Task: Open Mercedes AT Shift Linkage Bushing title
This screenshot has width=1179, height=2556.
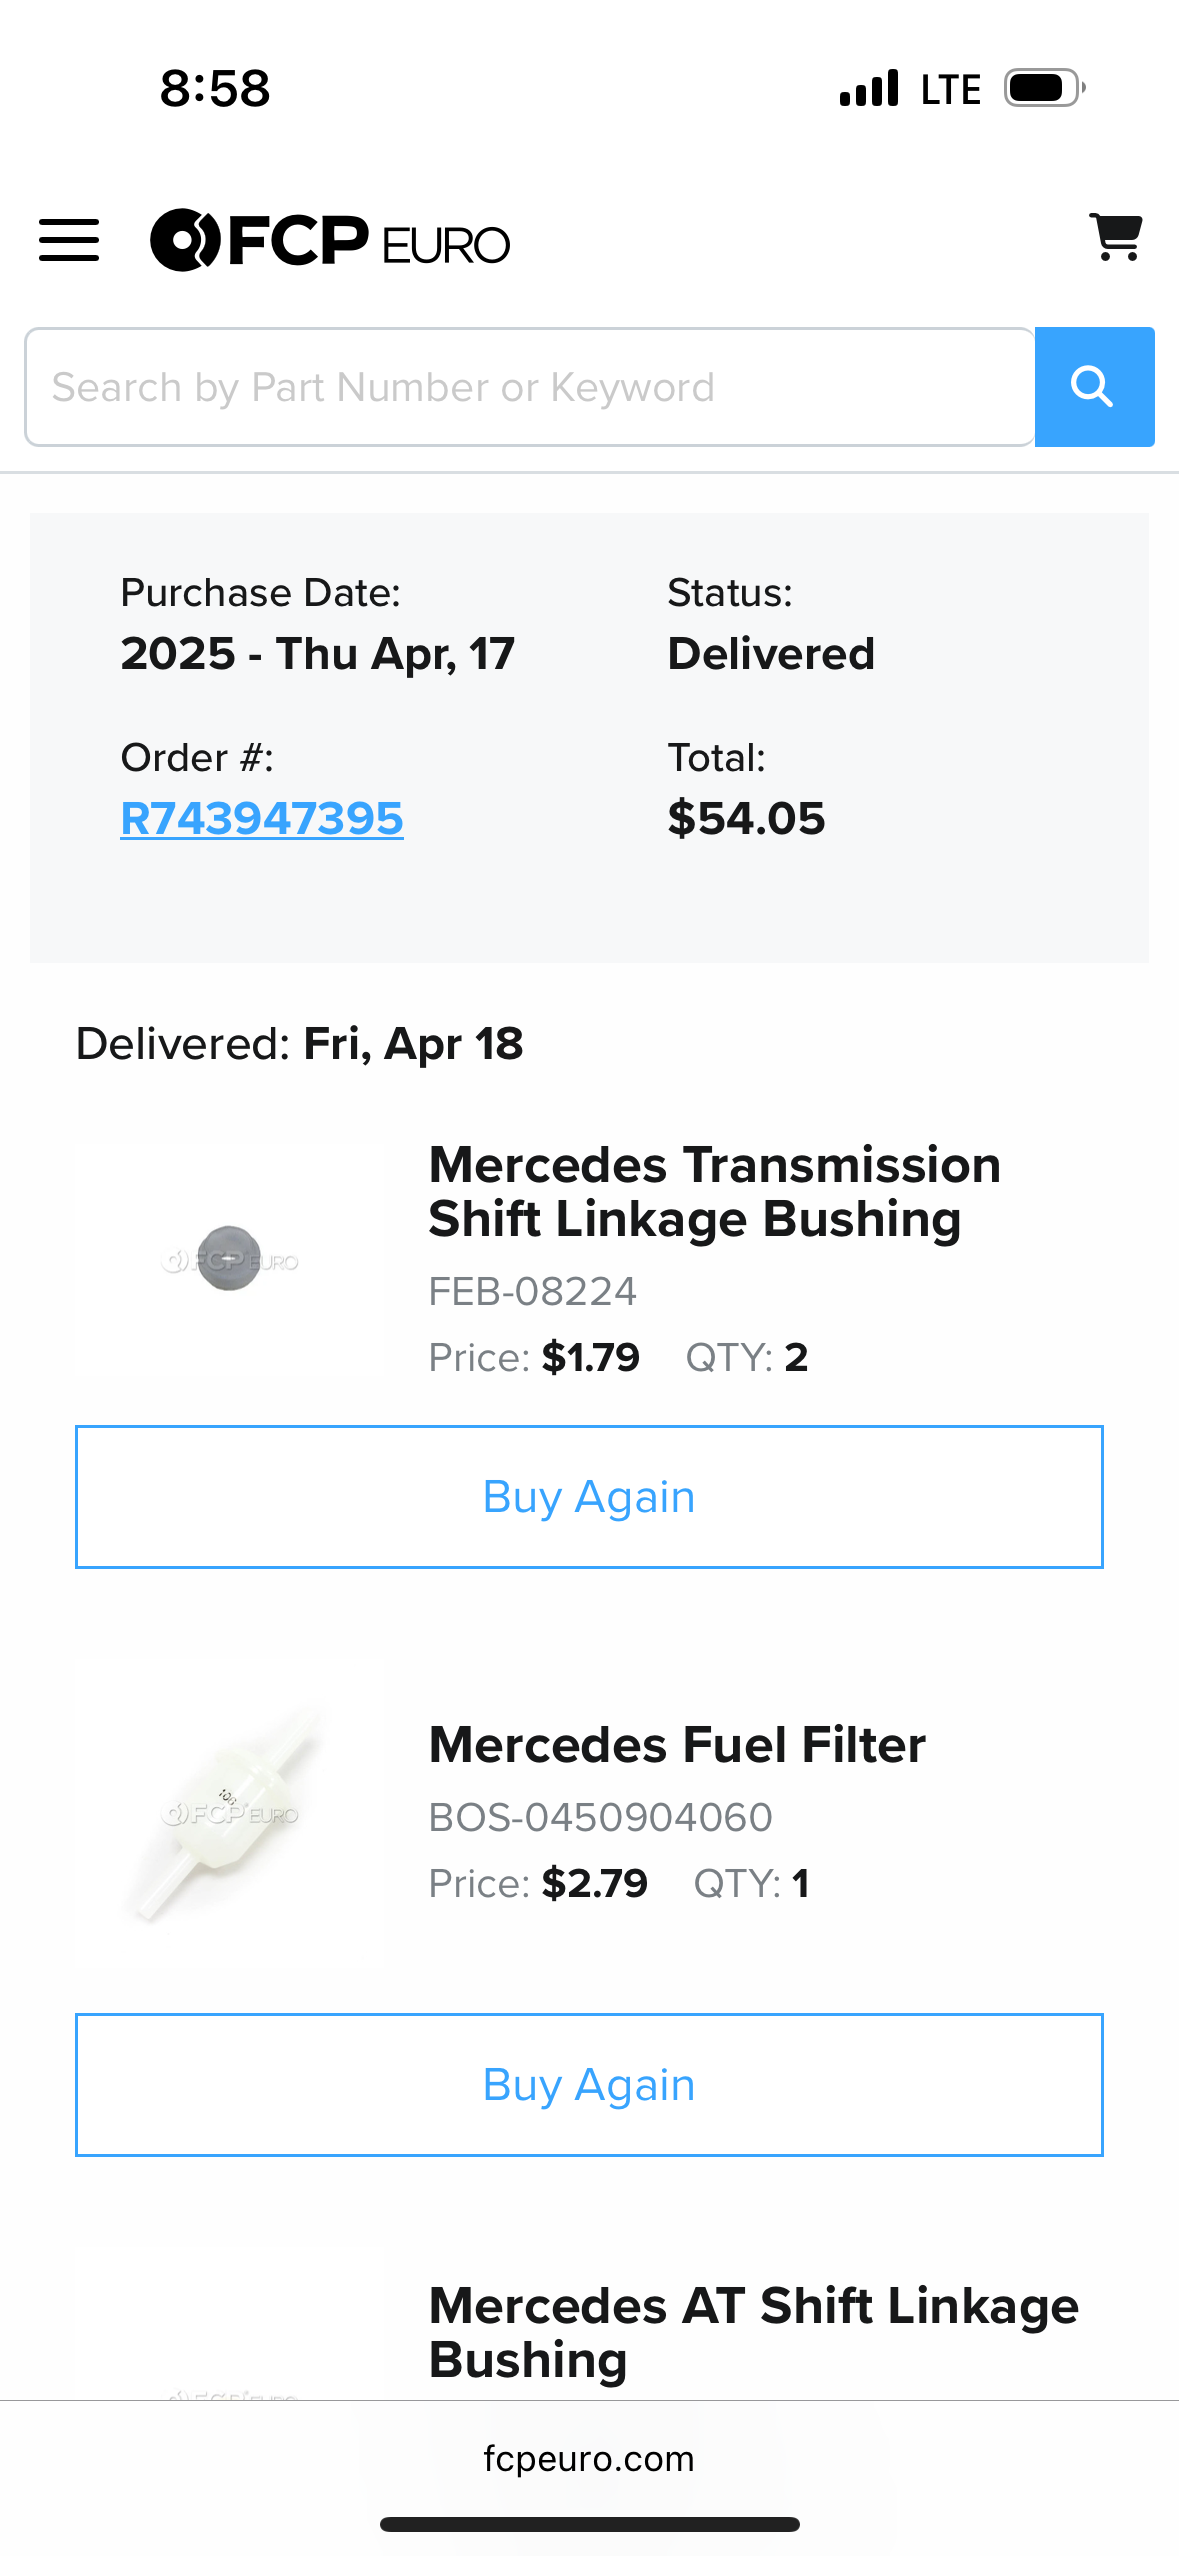Action: pyautogui.click(x=753, y=2333)
